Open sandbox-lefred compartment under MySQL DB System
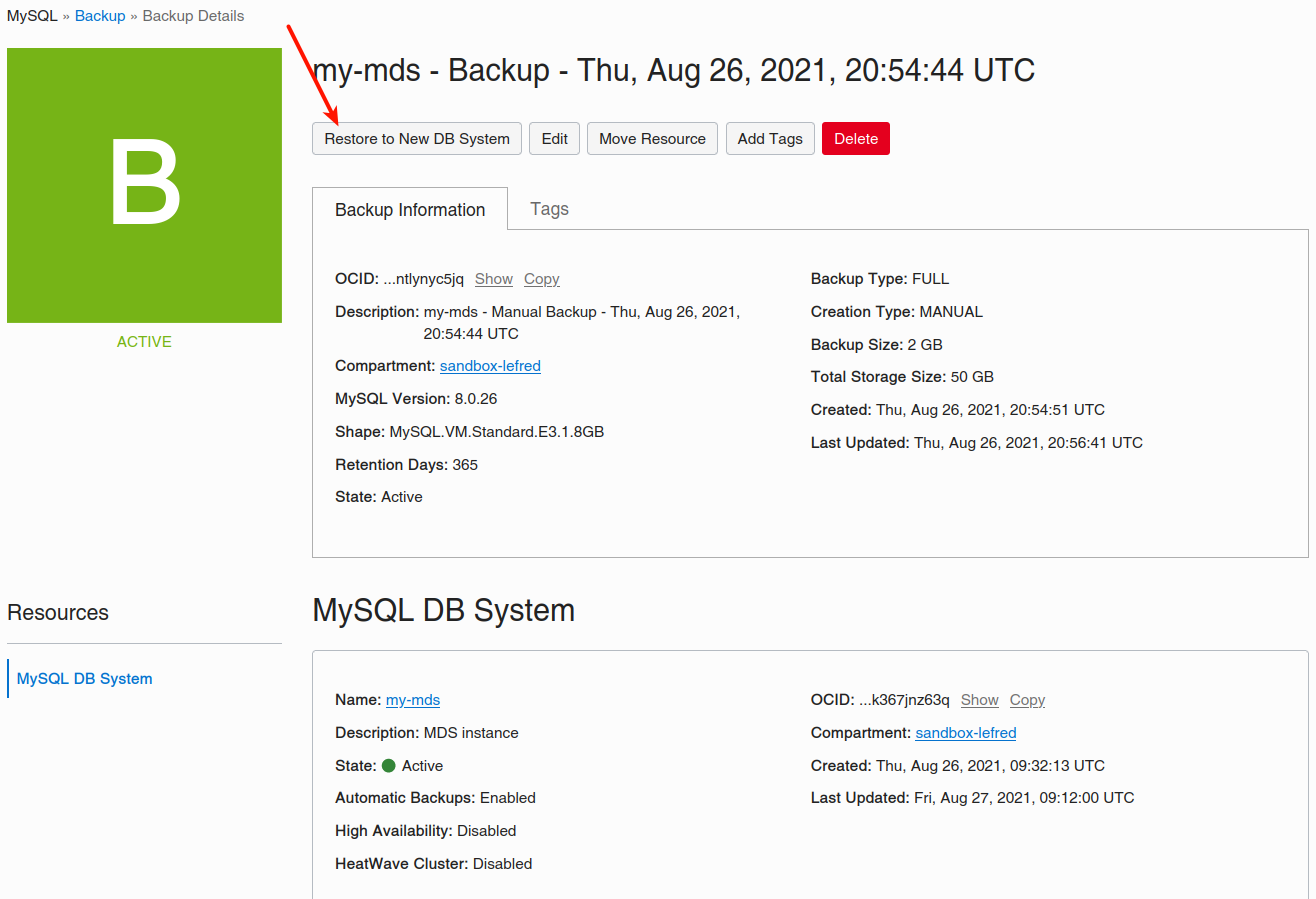Image resolution: width=1316 pixels, height=899 pixels. click(966, 733)
